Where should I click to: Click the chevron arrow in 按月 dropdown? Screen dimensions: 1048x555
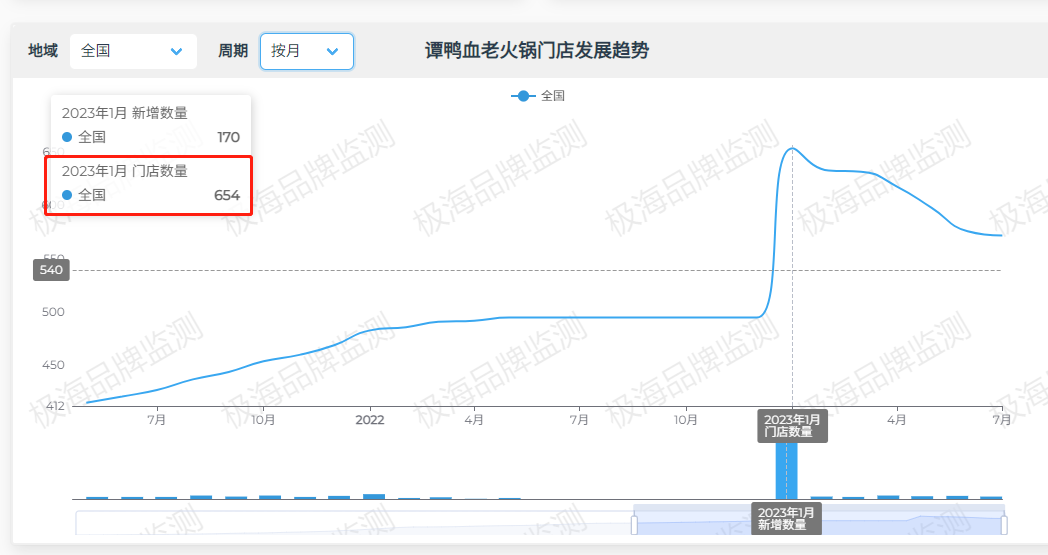[333, 51]
